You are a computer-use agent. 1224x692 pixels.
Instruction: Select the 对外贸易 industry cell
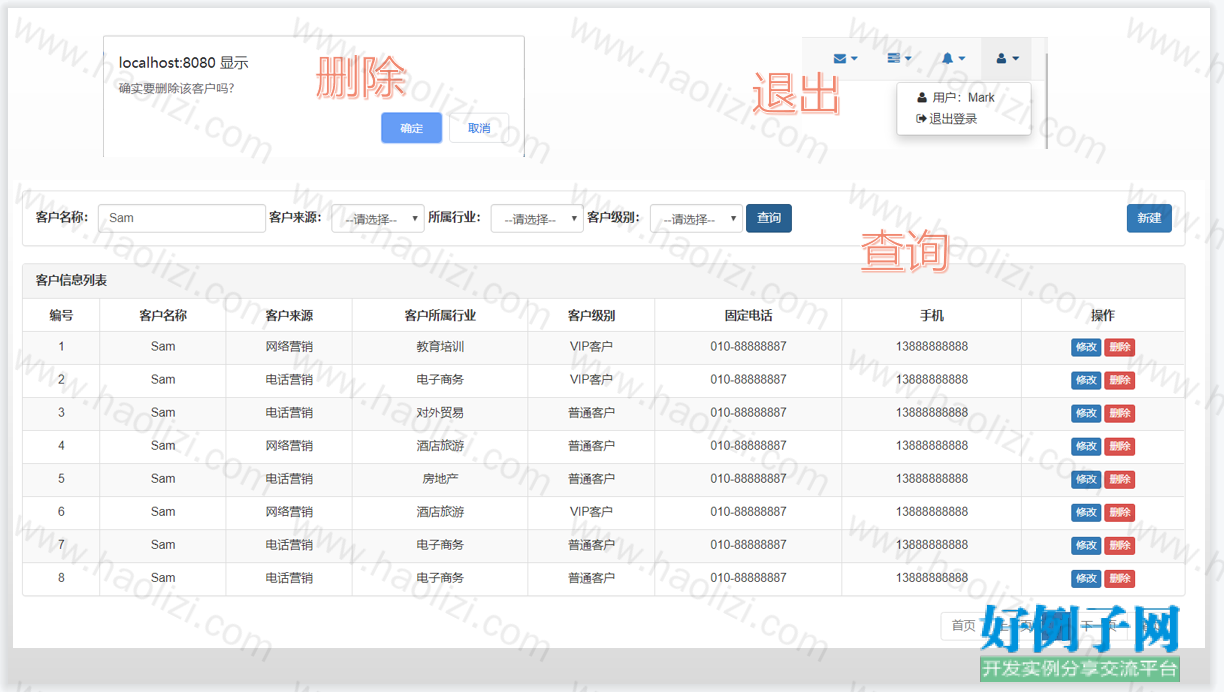click(x=440, y=413)
